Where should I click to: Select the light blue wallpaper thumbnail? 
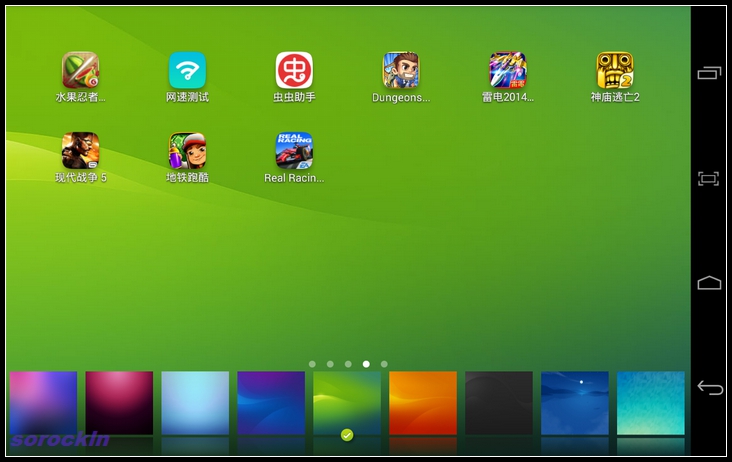[195, 403]
